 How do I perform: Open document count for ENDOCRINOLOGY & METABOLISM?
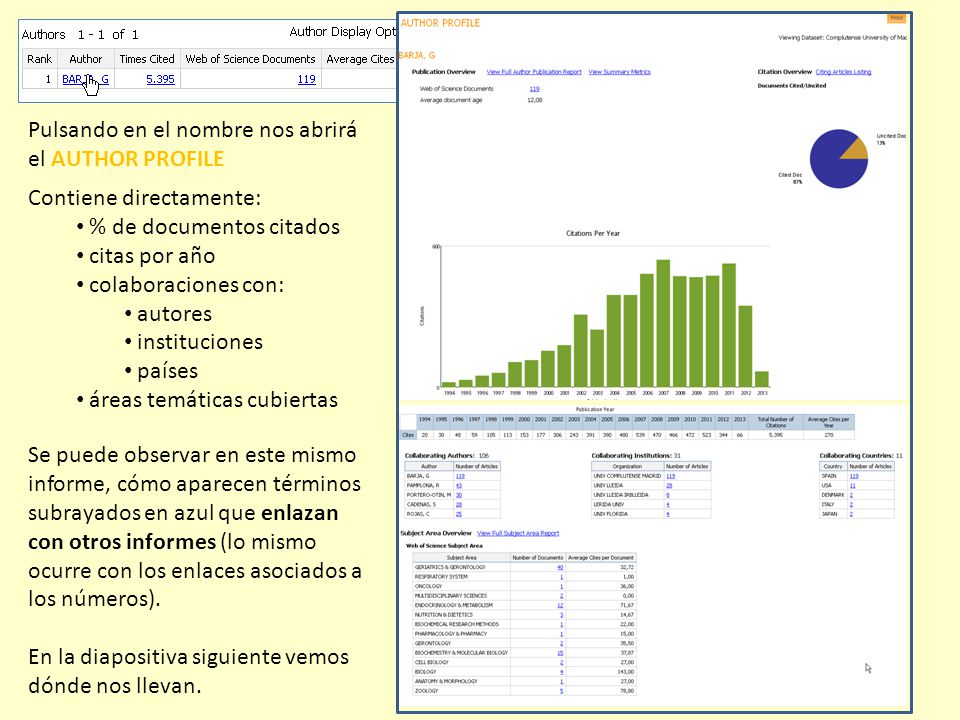click(x=560, y=606)
